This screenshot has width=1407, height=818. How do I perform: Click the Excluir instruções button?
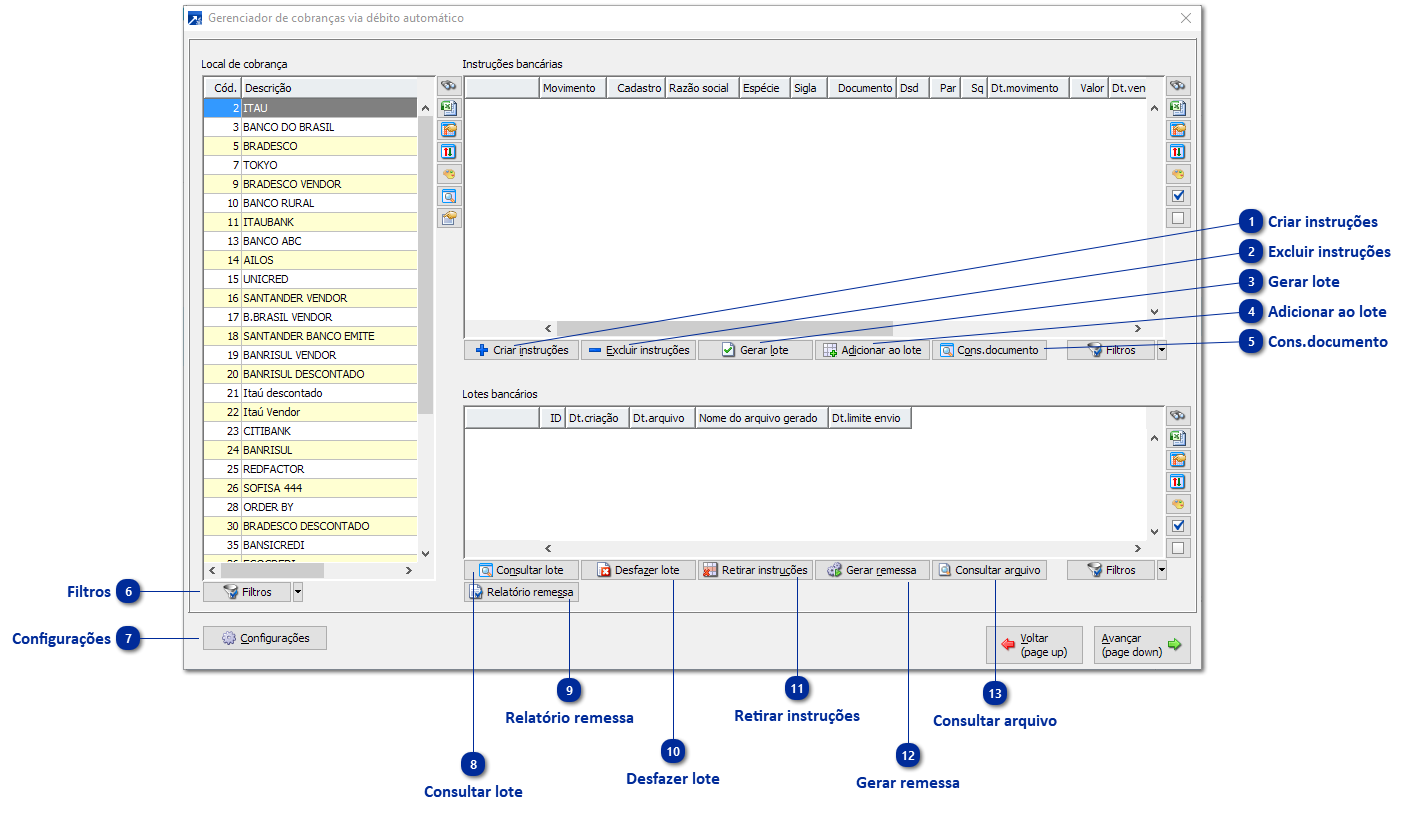click(x=638, y=350)
